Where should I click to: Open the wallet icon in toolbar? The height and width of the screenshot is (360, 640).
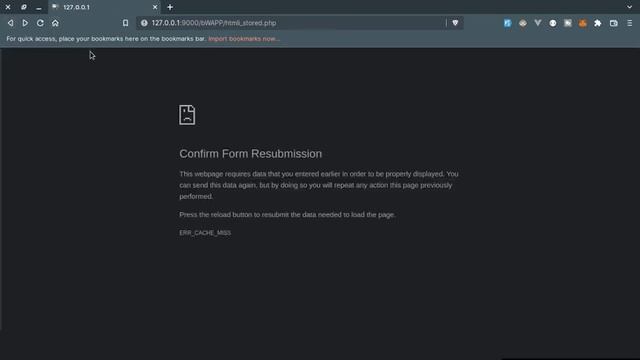613,23
